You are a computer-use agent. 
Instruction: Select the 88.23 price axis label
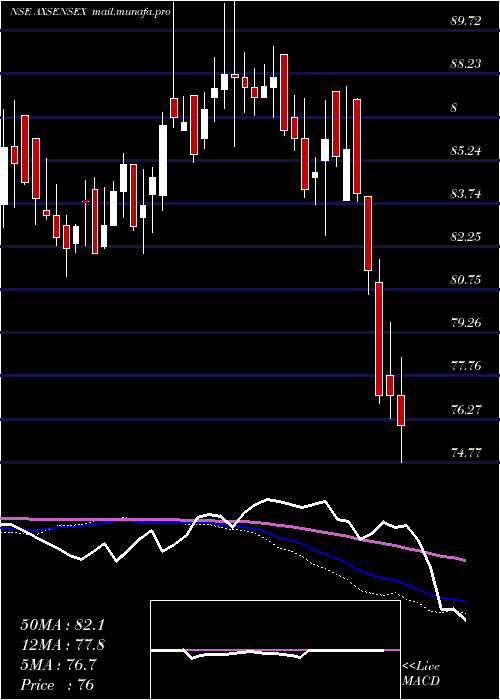pyautogui.click(x=466, y=64)
